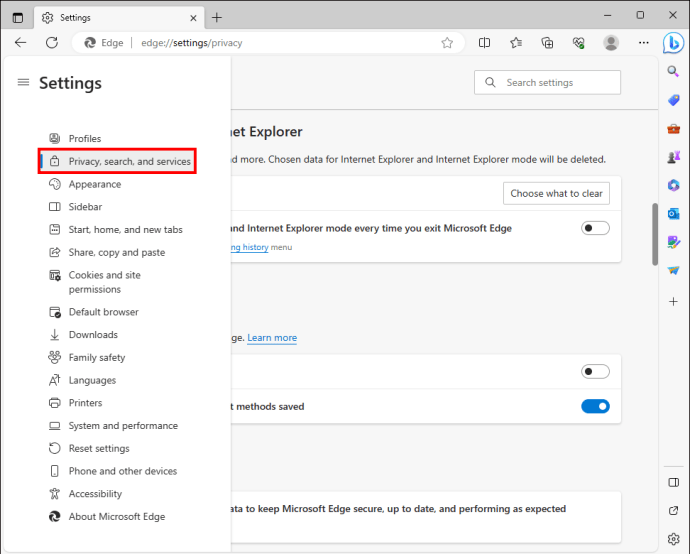This screenshot has height=554, width=690.
Task: Open sidebar Designer image icon
Action: (x=673, y=242)
